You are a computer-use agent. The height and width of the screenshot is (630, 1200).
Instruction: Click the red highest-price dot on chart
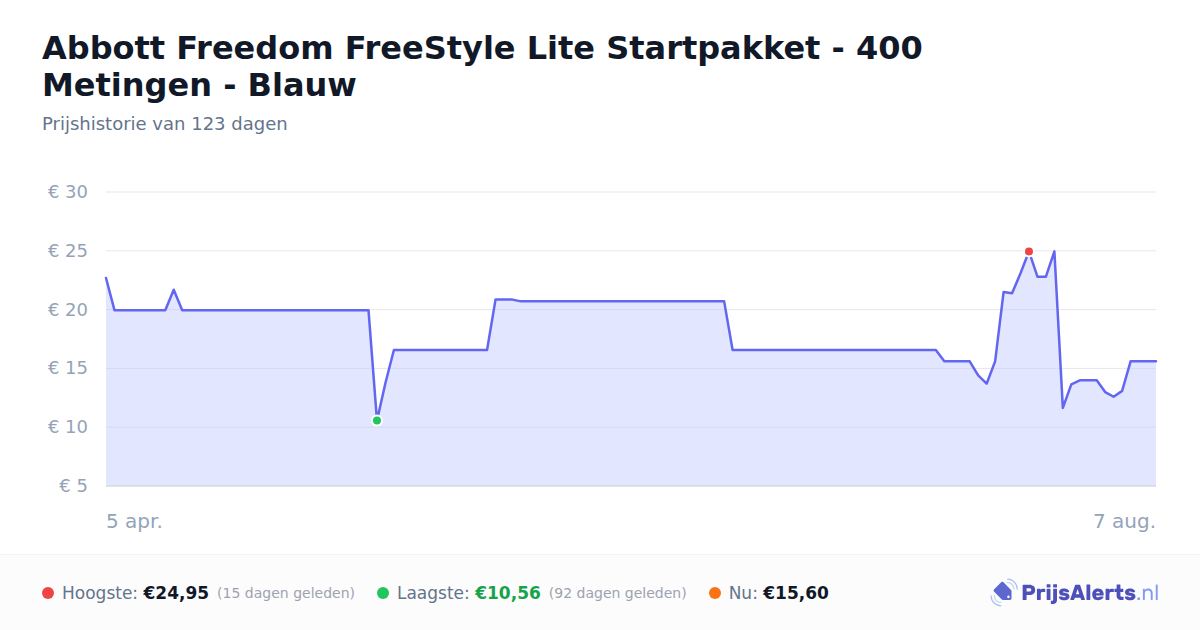point(1028,251)
